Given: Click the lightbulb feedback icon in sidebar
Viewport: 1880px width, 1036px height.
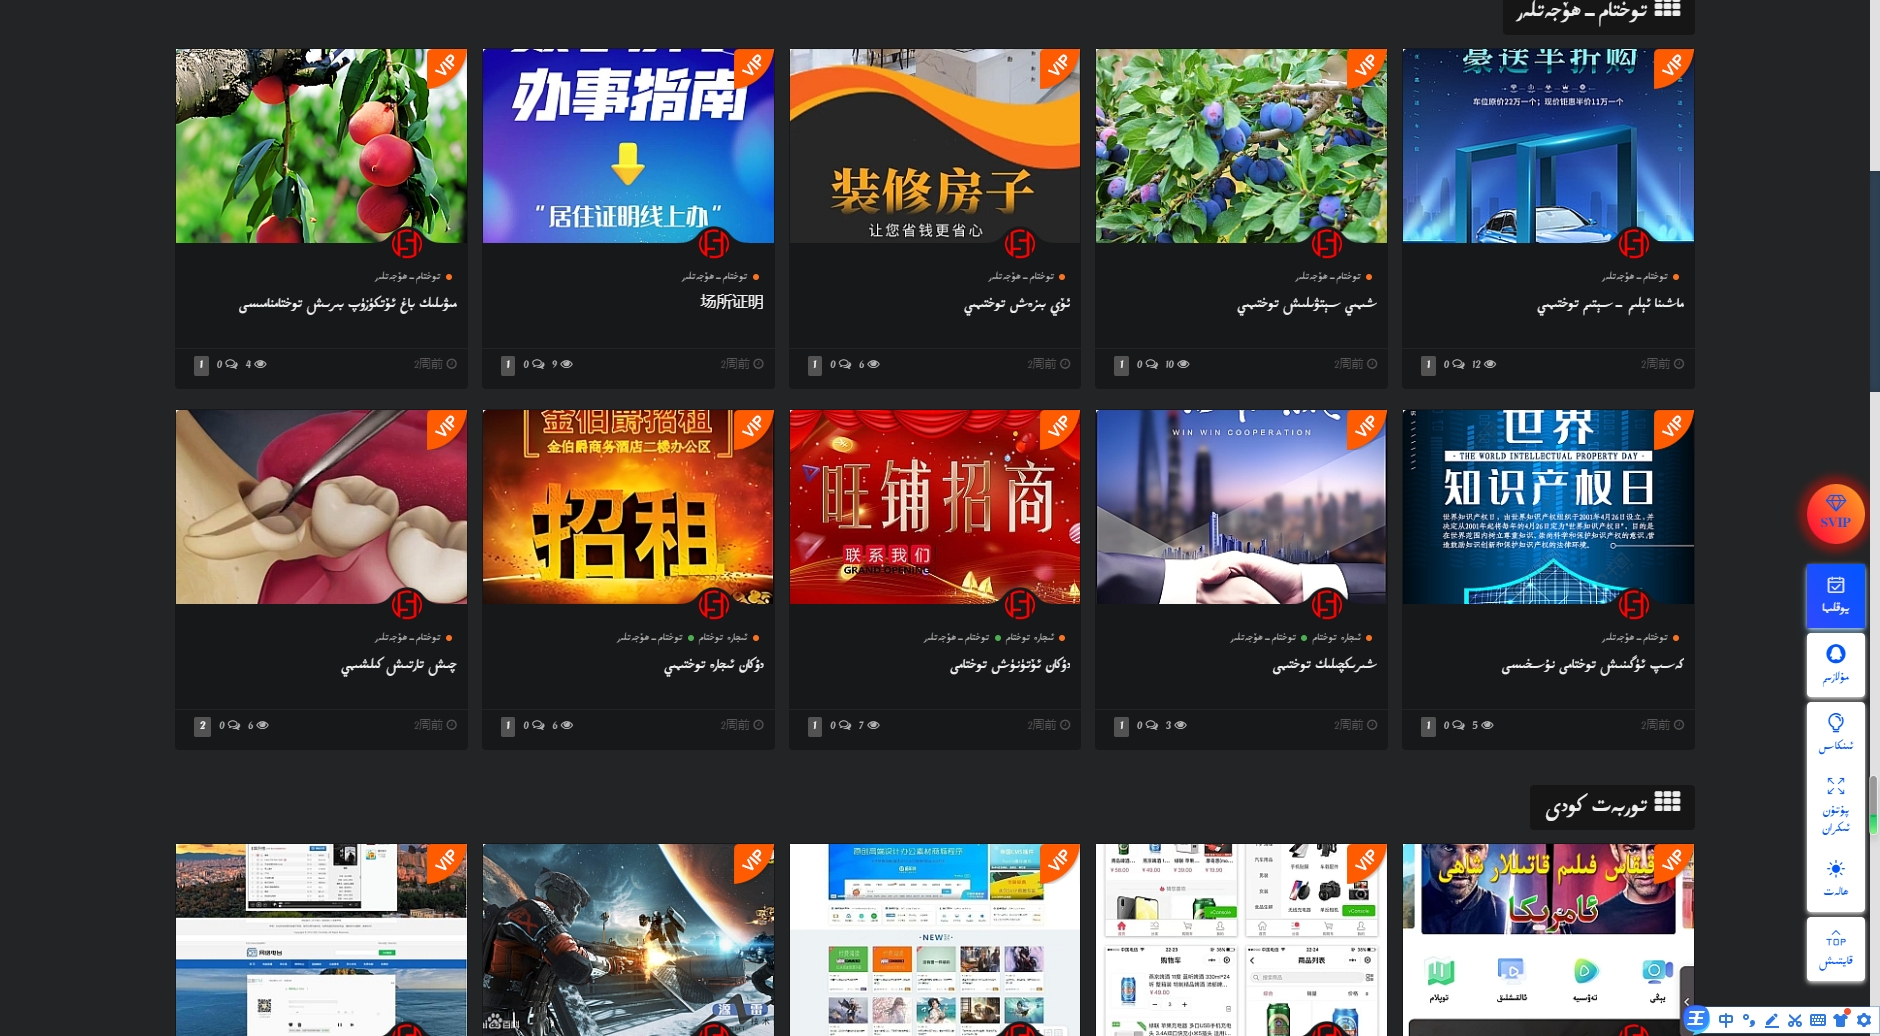Looking at the screenshot, I should pos(1835,731).
